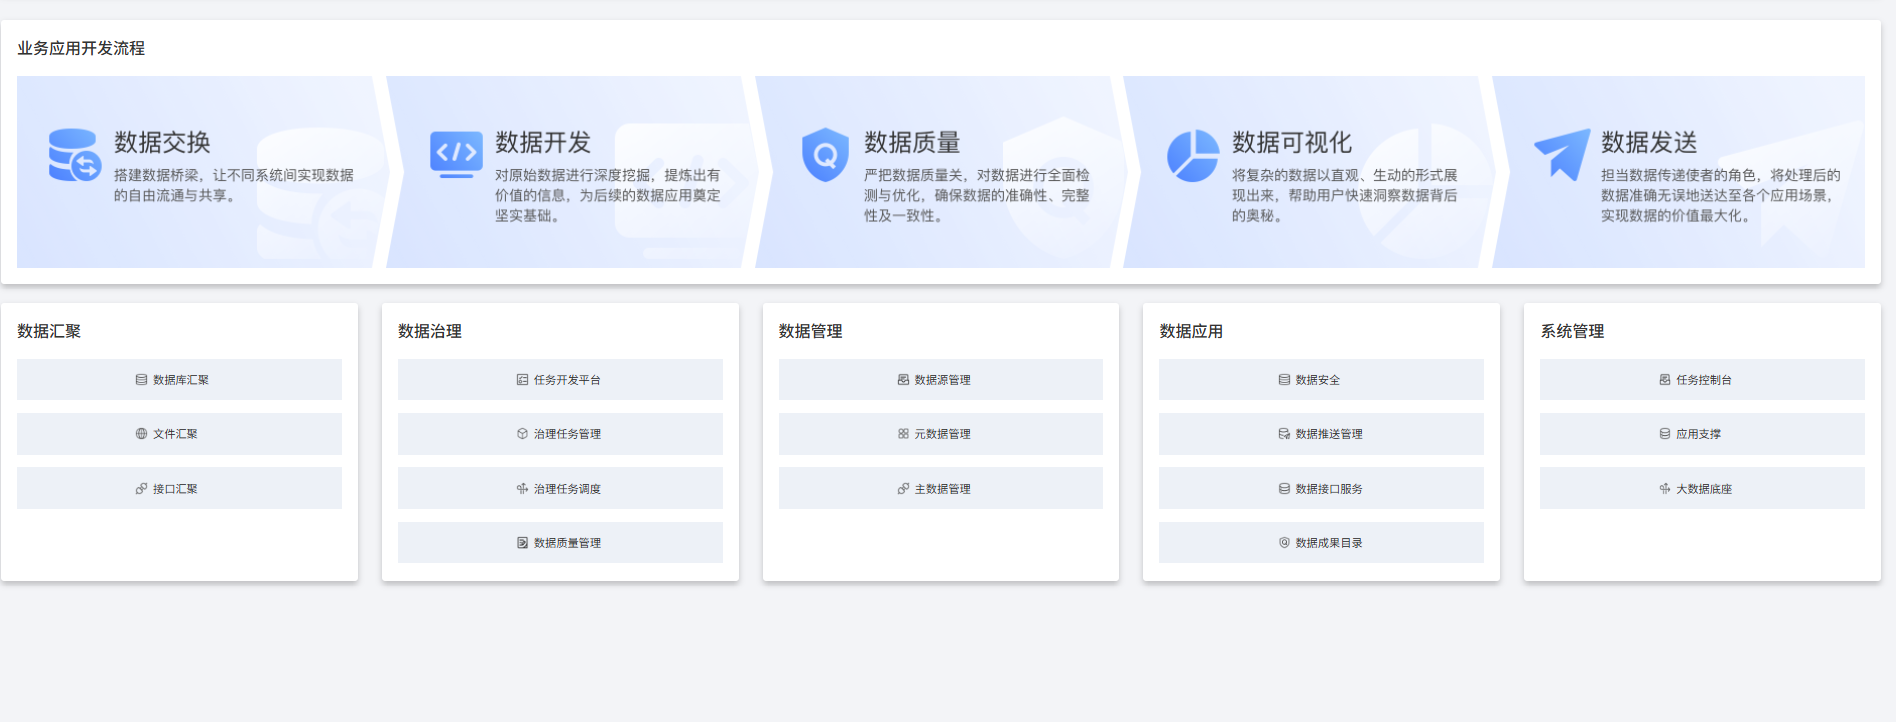Open 大数据底座 module
The image size is (1896, 722).
pyautogui.click(x=1702, y=488)
